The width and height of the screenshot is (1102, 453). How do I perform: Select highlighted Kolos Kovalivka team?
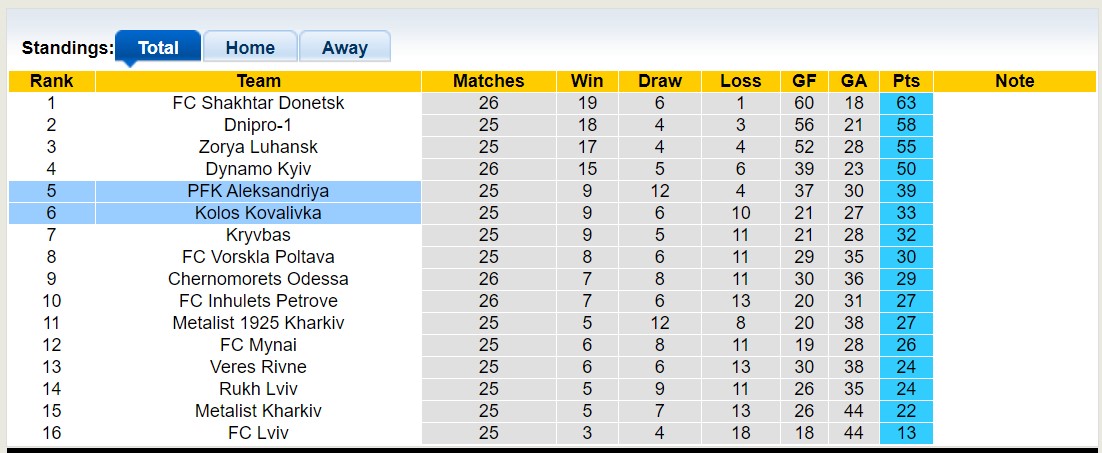pos(258,213)
